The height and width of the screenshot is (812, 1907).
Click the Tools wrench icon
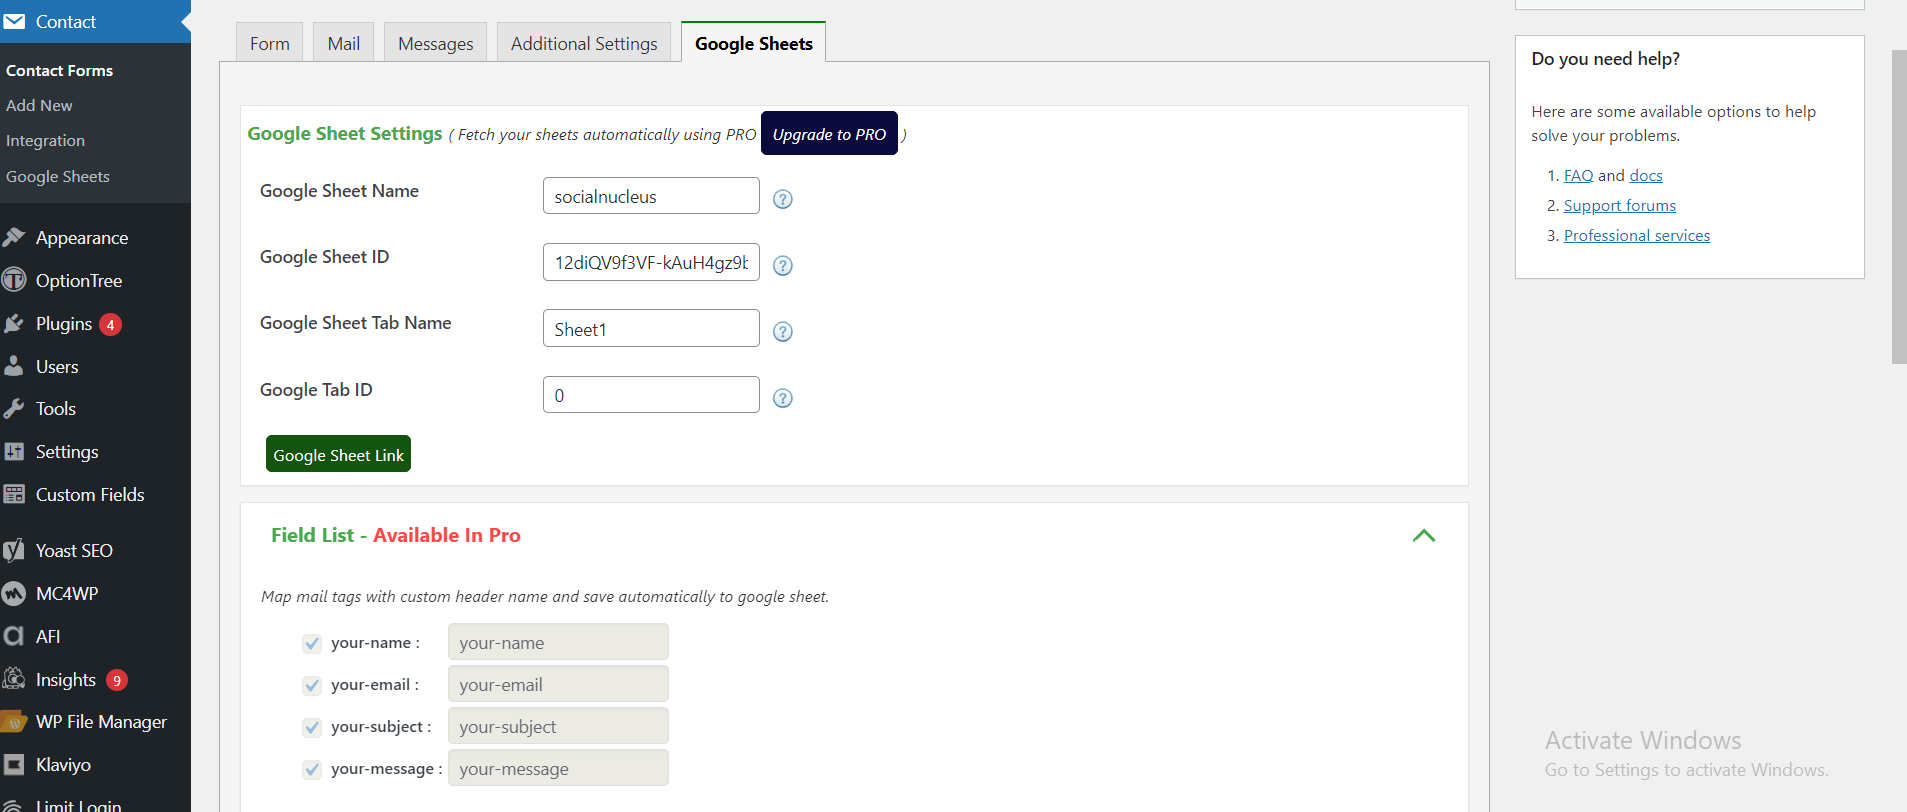click(14, 408)
